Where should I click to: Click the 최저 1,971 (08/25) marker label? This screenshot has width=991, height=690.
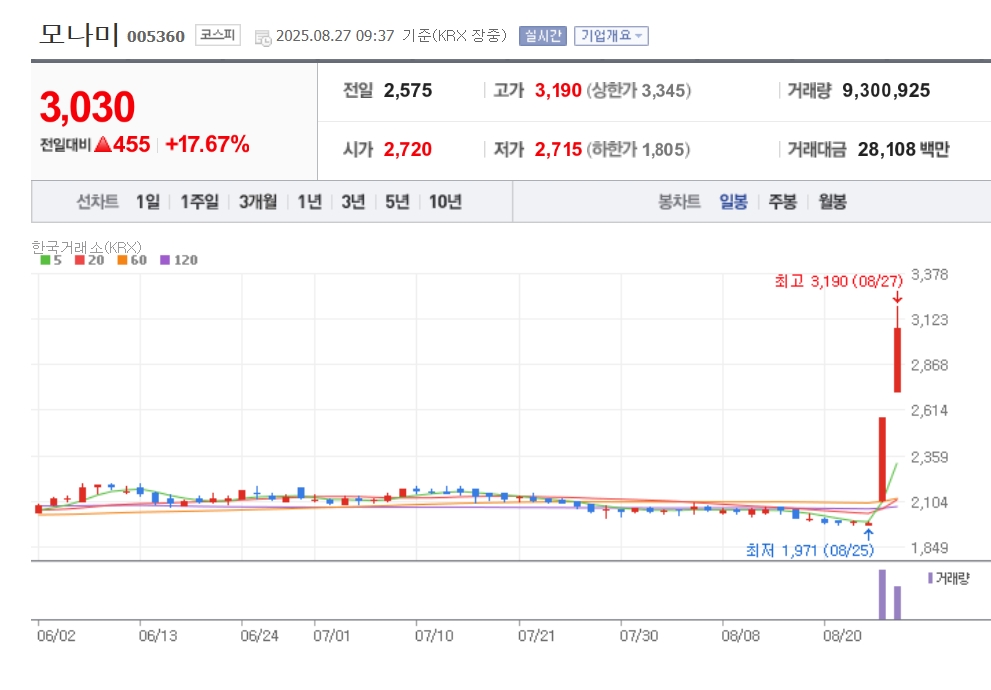pyautogui.click(x=810, y=550)
